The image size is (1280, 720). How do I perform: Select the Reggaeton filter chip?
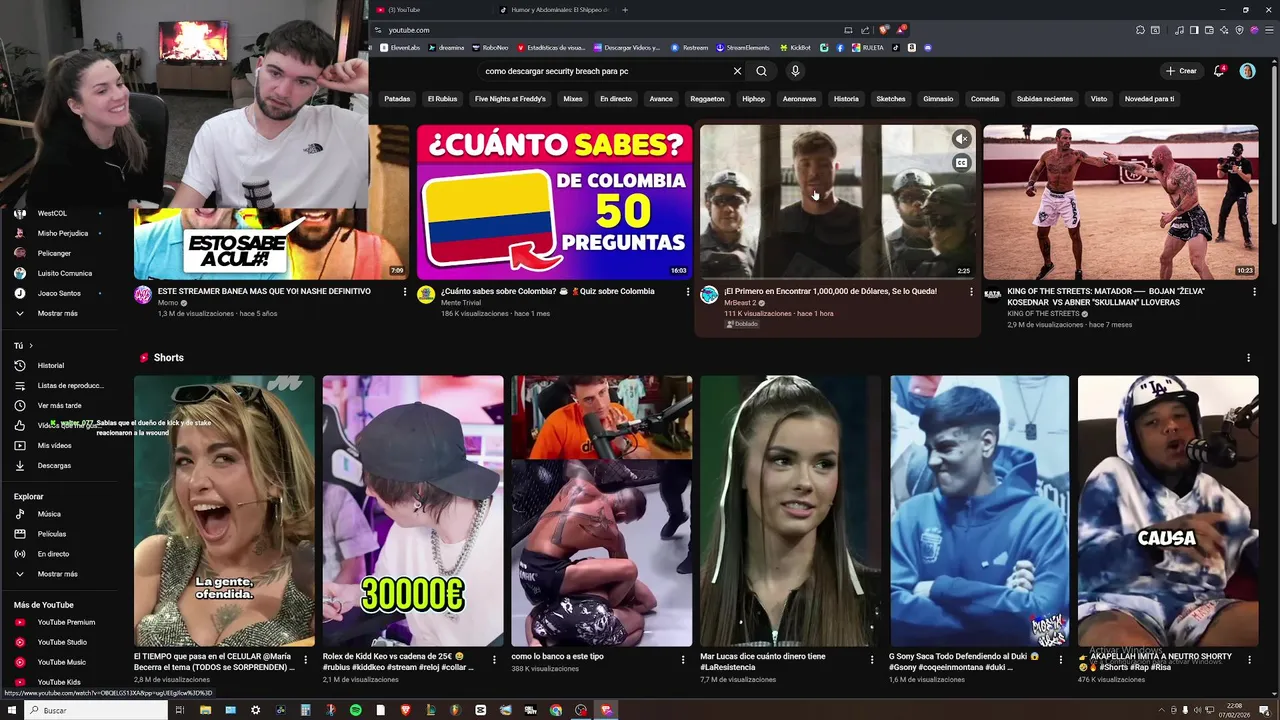click(x=707, y=99)
